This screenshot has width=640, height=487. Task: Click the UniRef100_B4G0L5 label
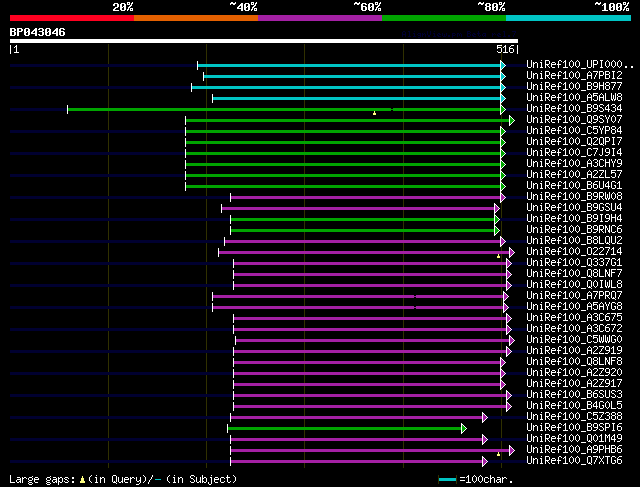[x=574, y=406]
